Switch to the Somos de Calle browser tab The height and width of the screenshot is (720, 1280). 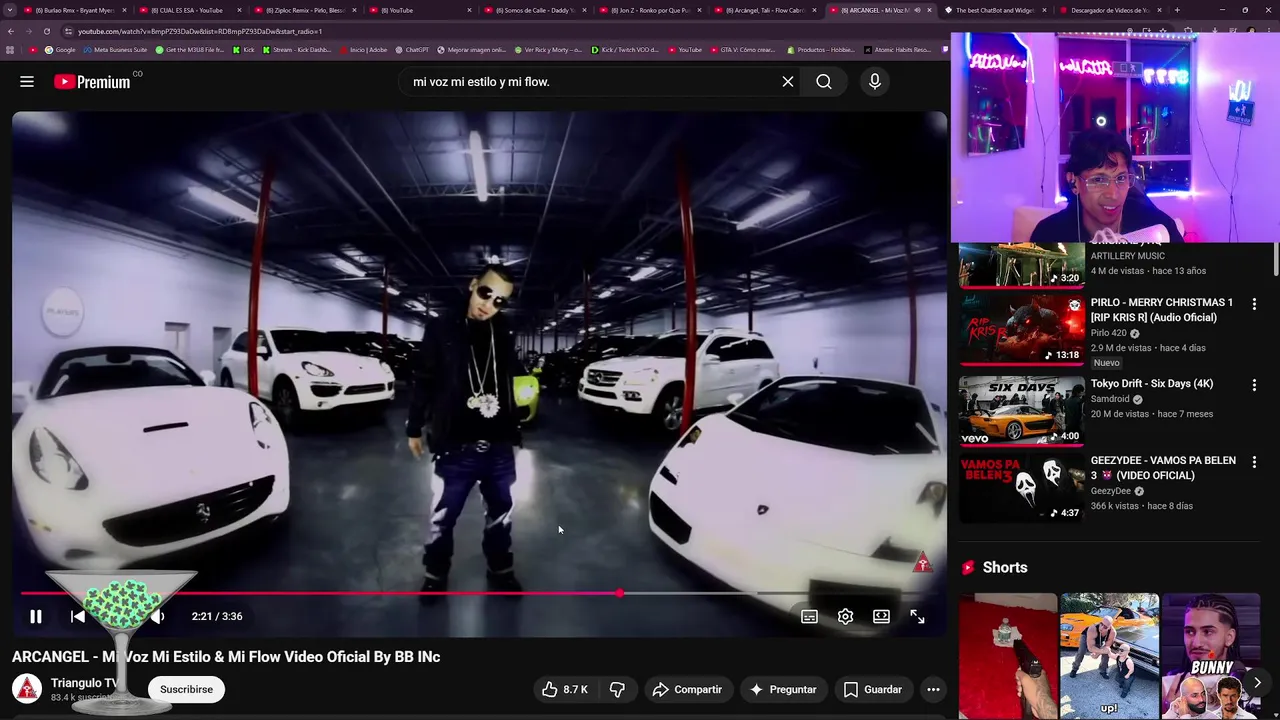[x=535, y=10]
